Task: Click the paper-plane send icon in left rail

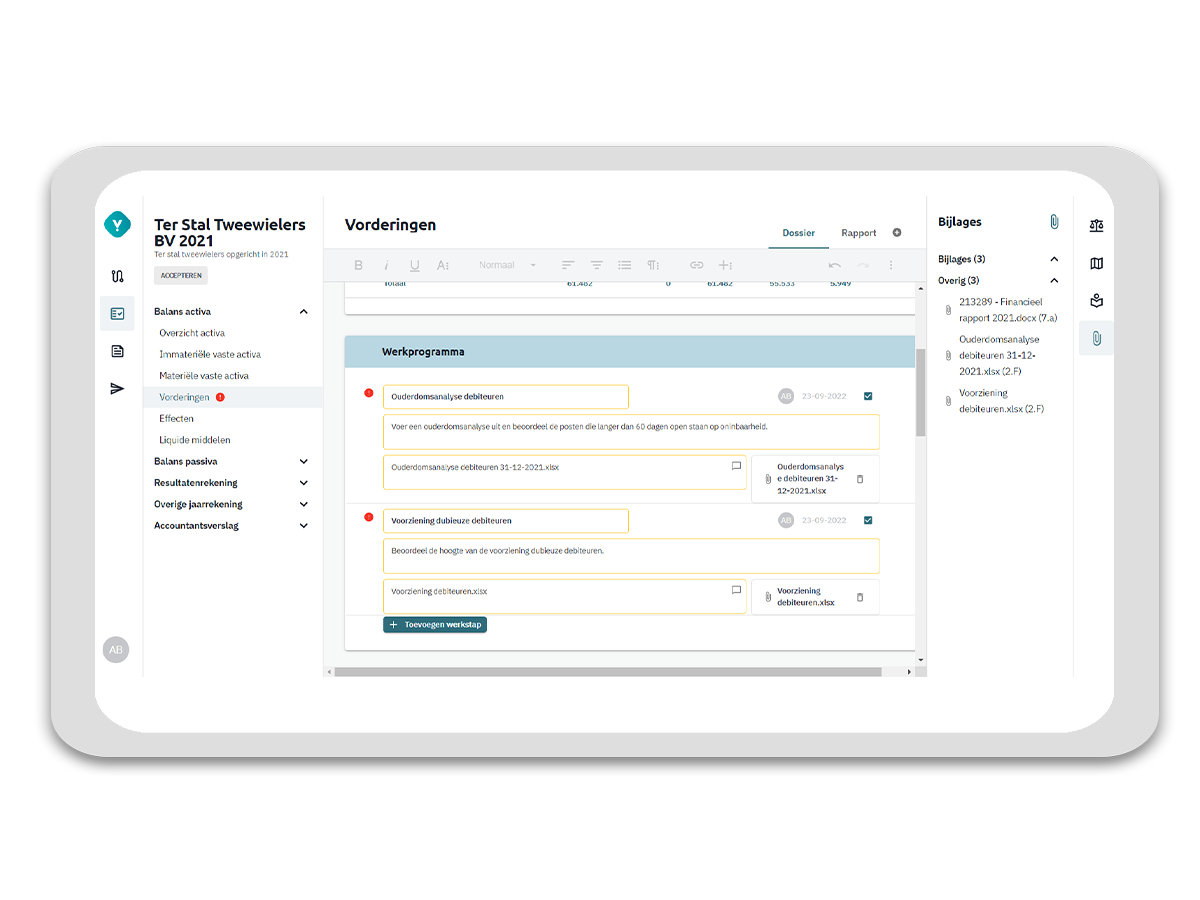Action: (117, 388)
